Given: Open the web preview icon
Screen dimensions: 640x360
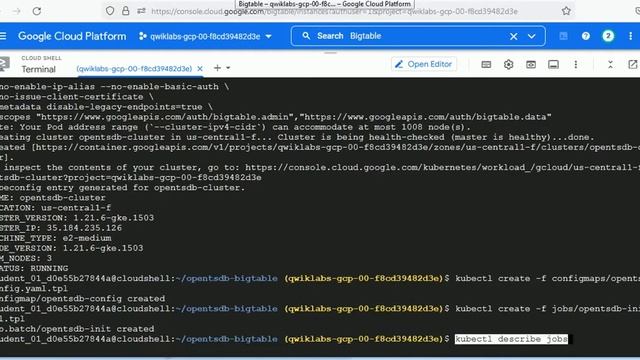Looking at the screenshot, I should tap(531, 64).
